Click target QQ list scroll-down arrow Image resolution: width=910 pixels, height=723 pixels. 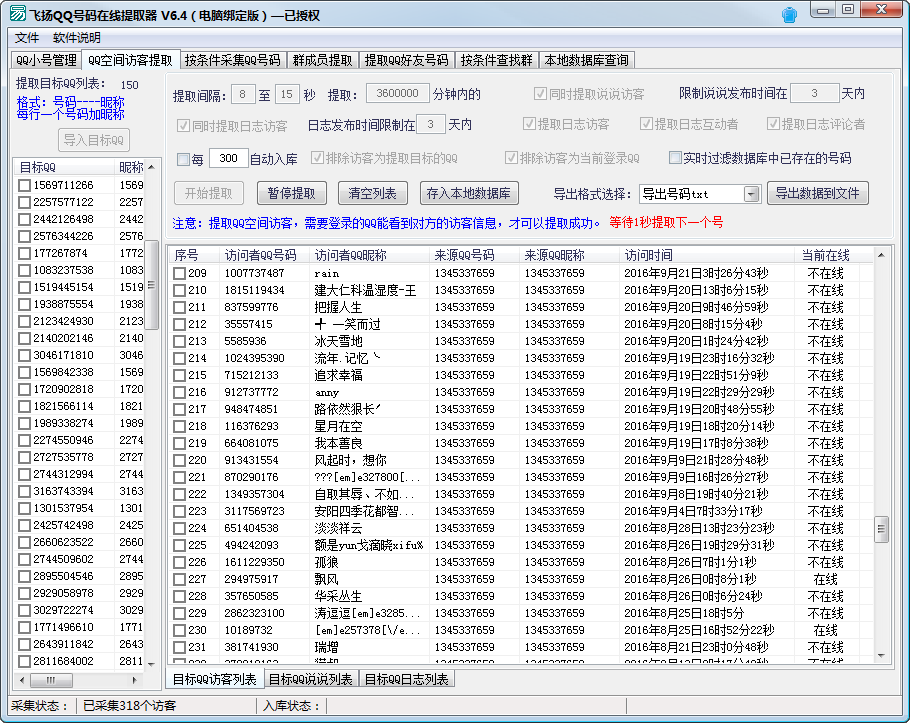pyautogui.click(x=151, y=664)
